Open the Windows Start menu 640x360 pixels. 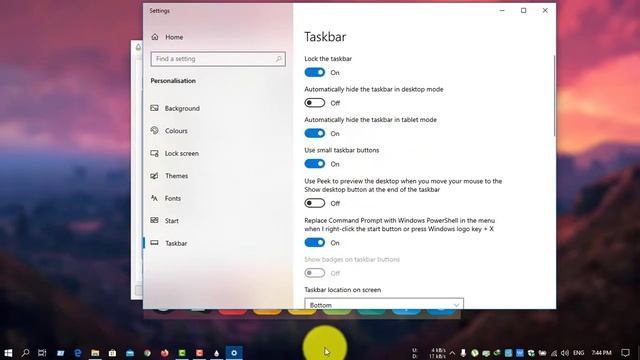coord(8,353)
